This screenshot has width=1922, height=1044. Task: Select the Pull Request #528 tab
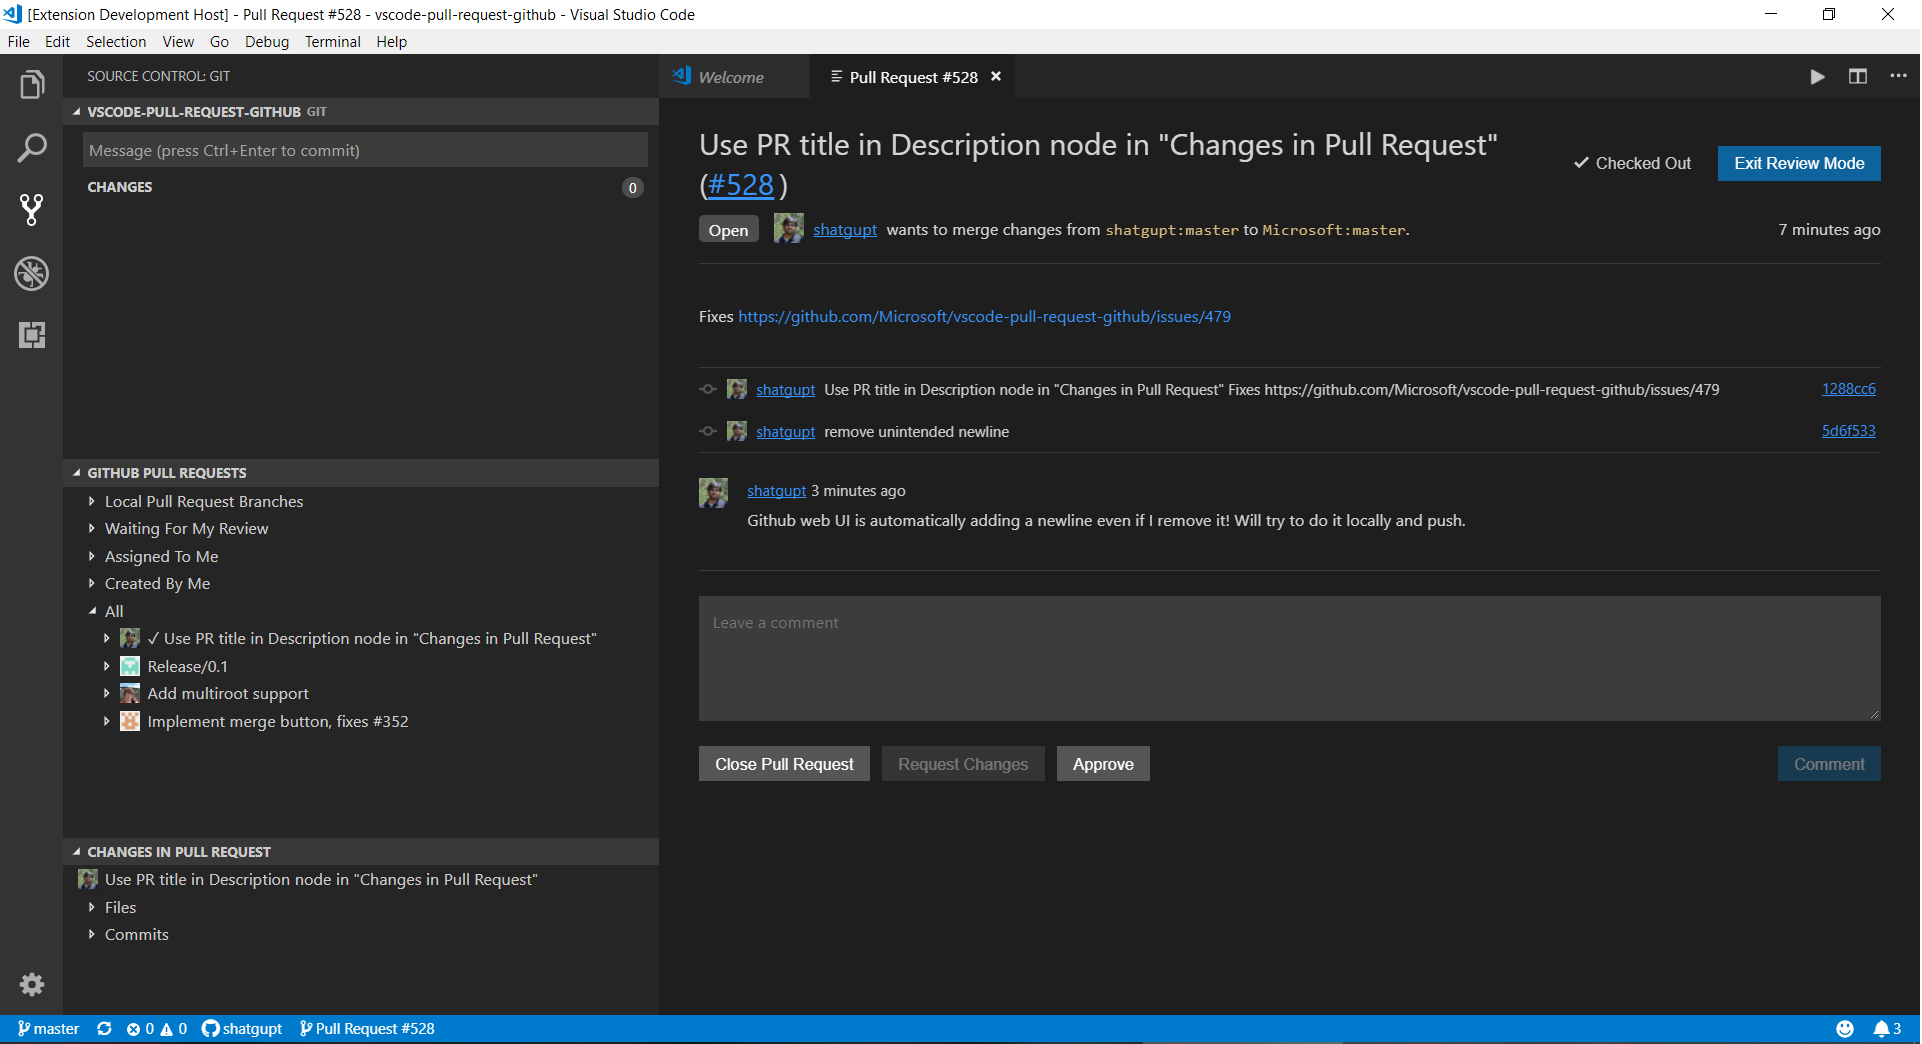(913, 77)
